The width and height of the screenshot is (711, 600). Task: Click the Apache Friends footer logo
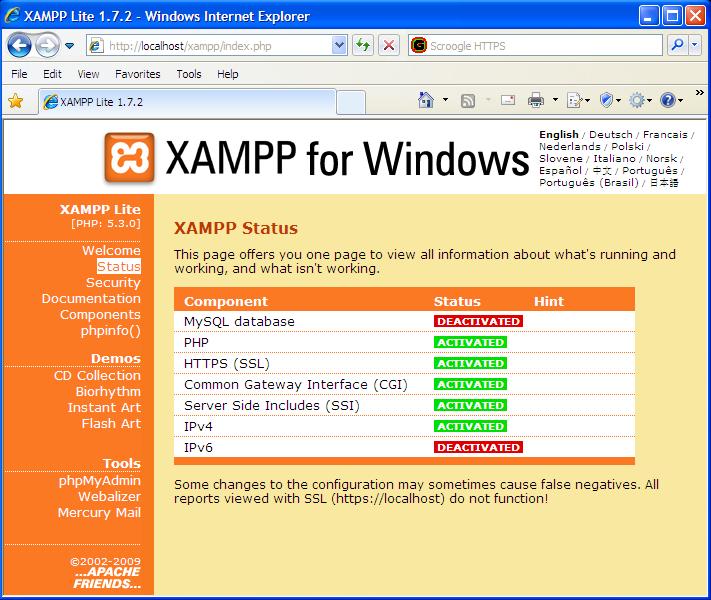[x=107, y=578]
